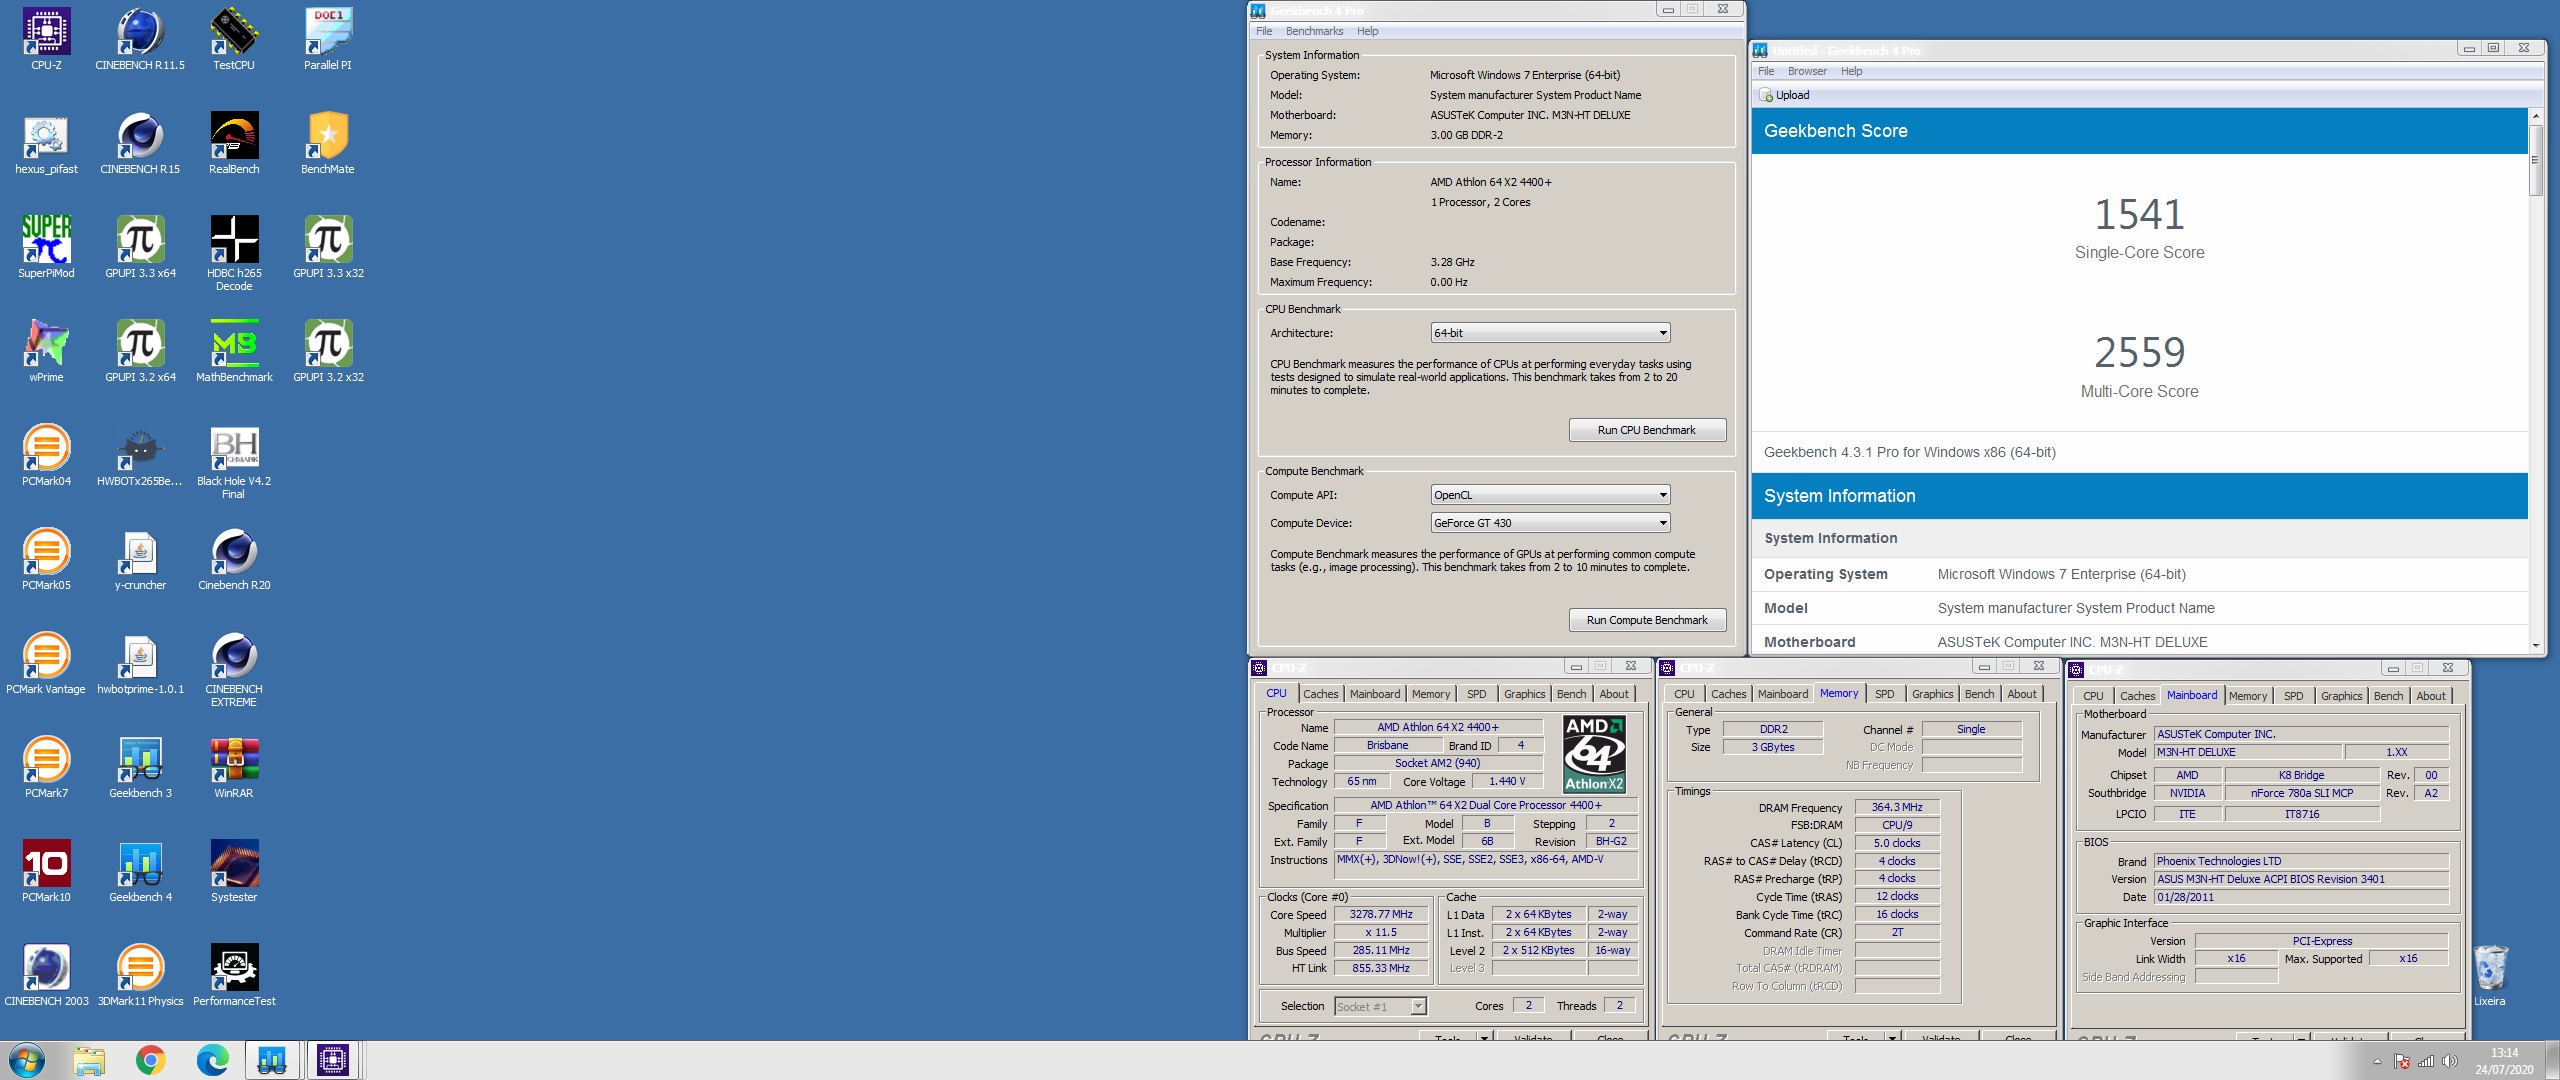The image size is (2560, 1080).
Task: Launch Systester desktop icon
Action: tap(234, 871)
